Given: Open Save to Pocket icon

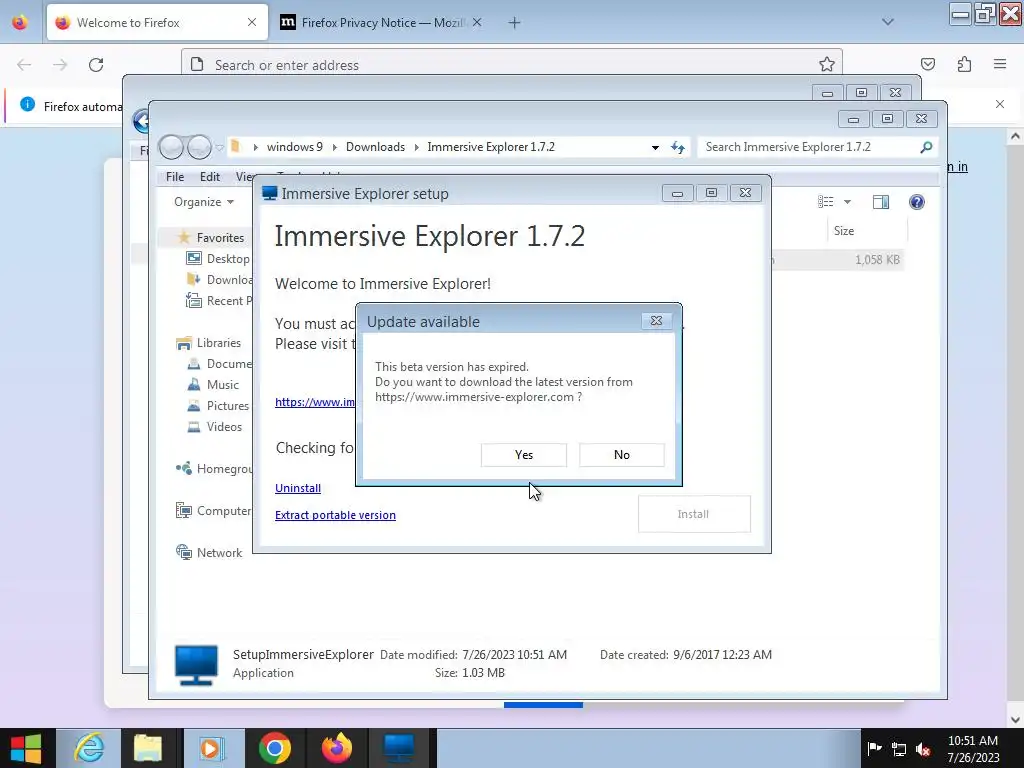Looking at the screenshot, I should click(928, 64).
